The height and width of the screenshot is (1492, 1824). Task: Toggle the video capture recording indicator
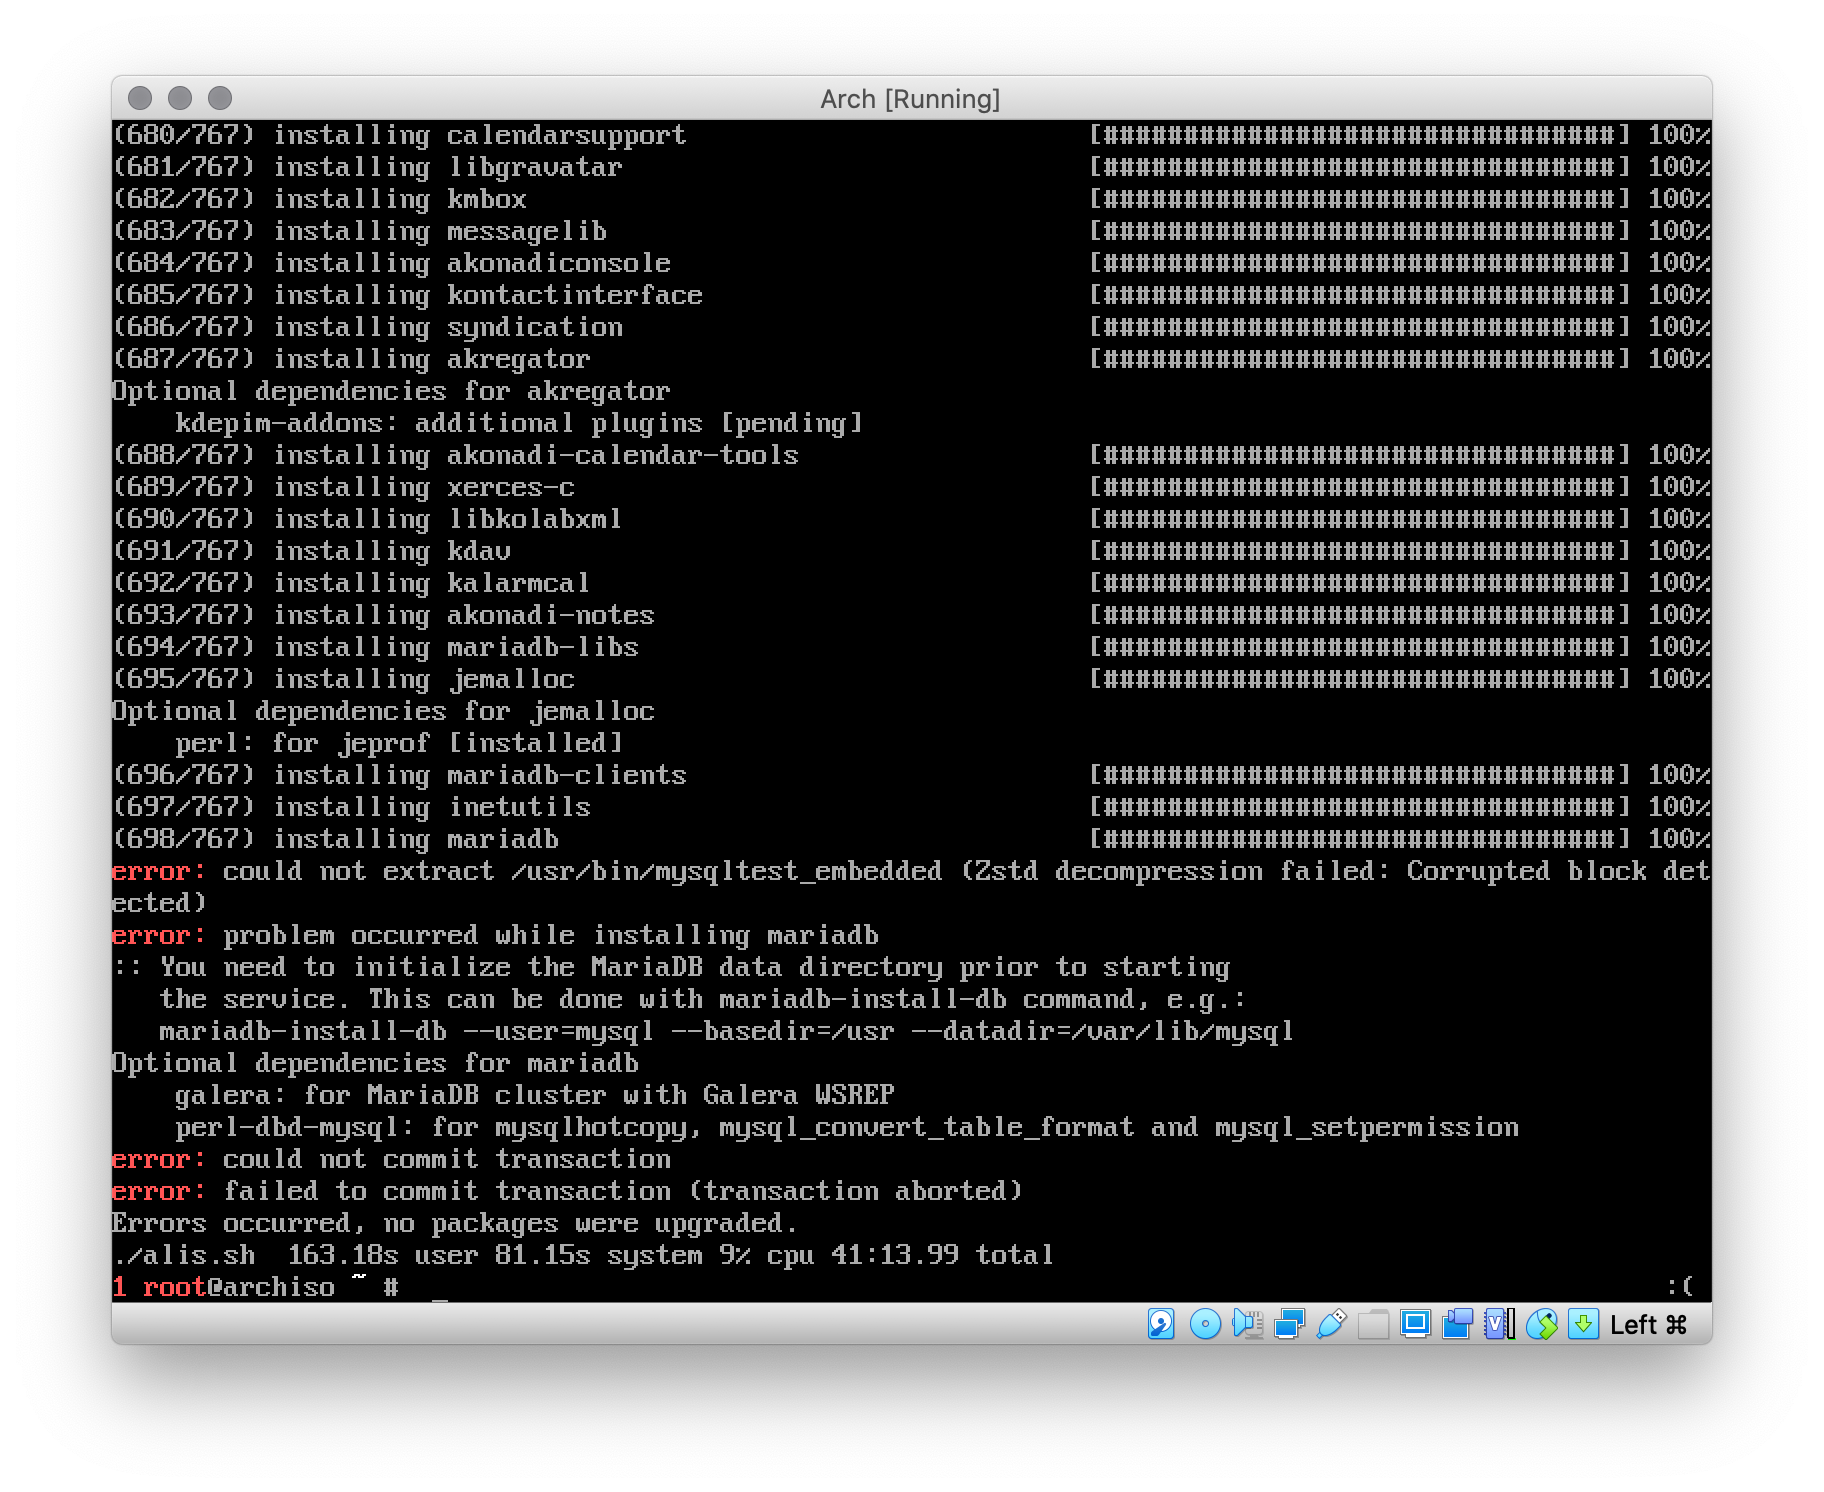[1455, 1323]
